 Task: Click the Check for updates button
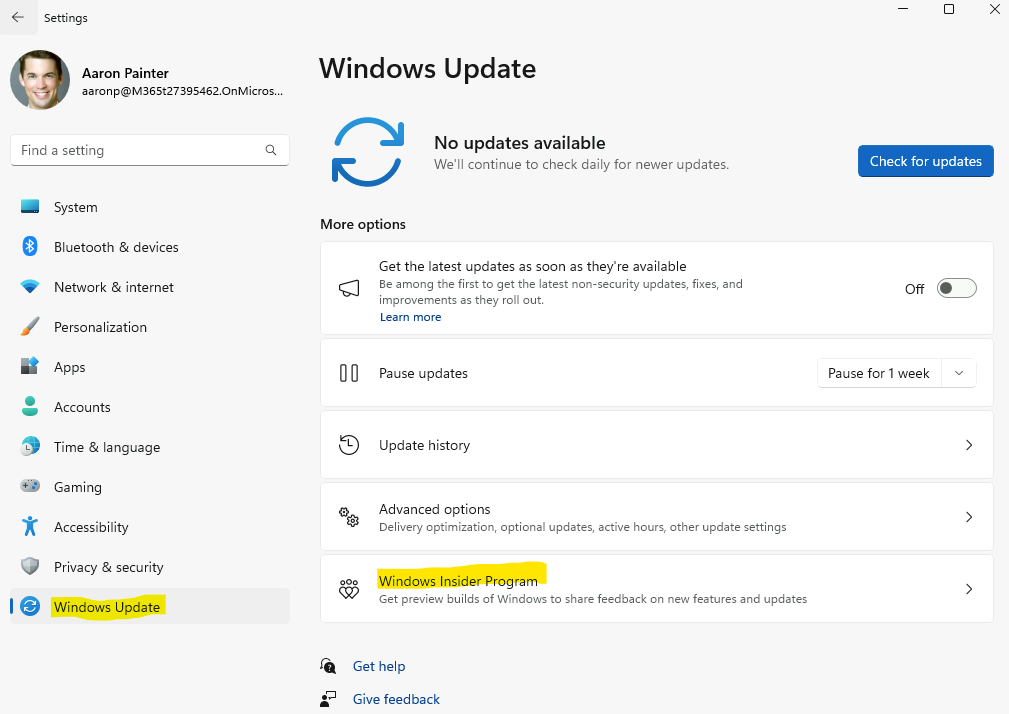[x=925, y=161]
